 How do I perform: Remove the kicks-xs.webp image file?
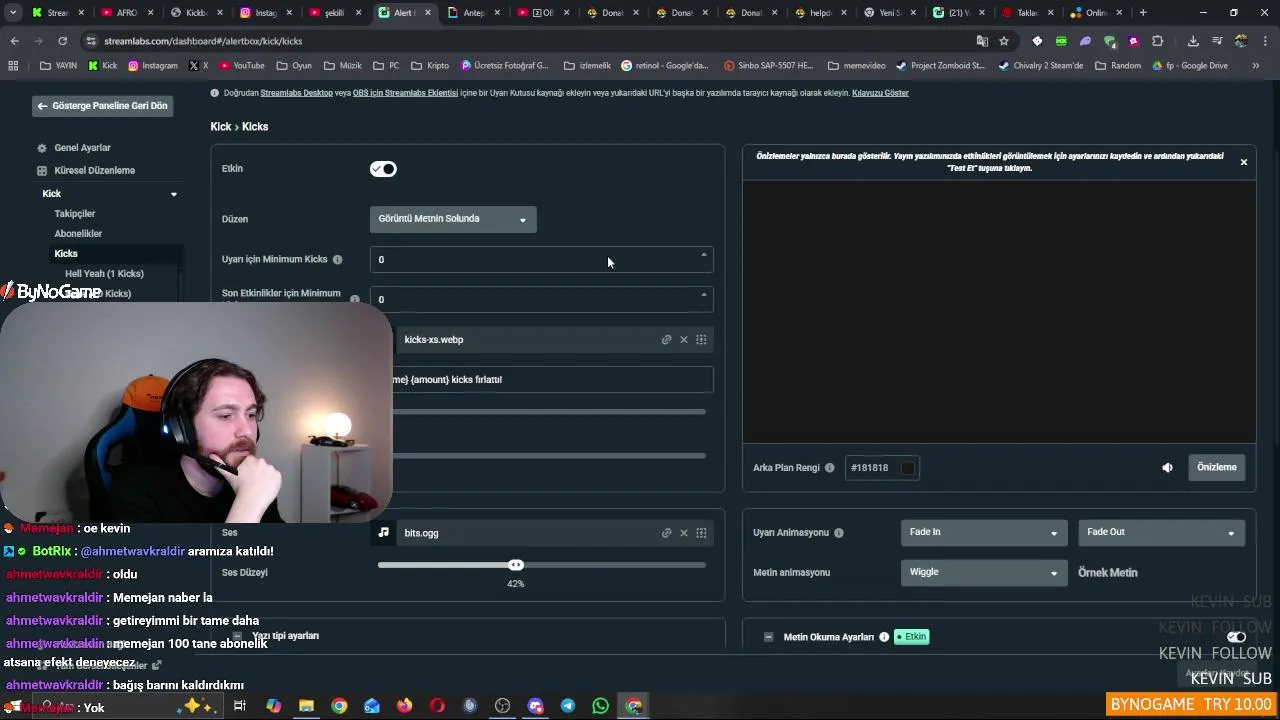coord(684,340)
